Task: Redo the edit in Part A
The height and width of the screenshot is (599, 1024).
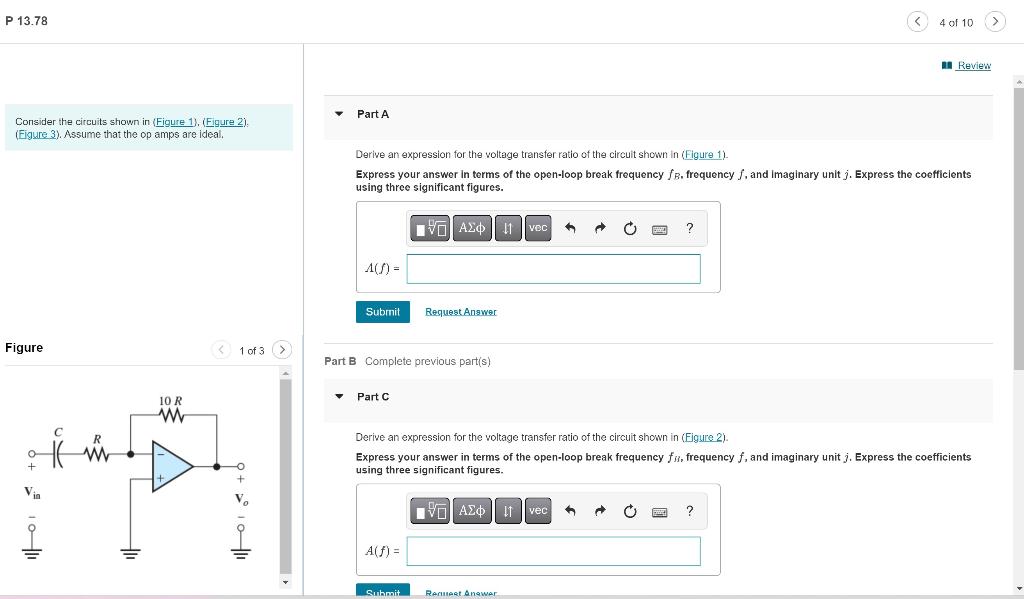Action: pos(600,228)
